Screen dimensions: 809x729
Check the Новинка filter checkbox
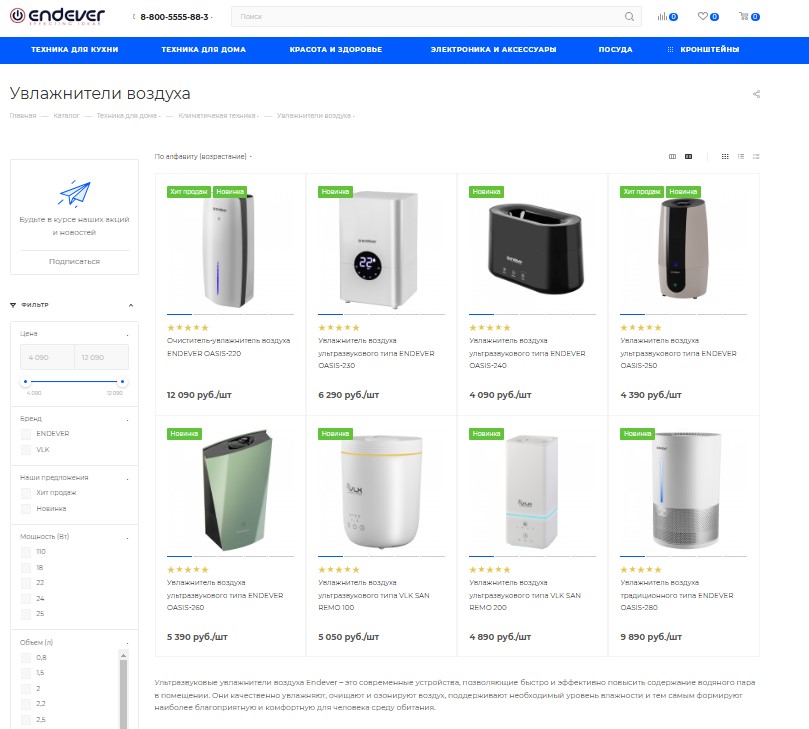click(26, 509)
